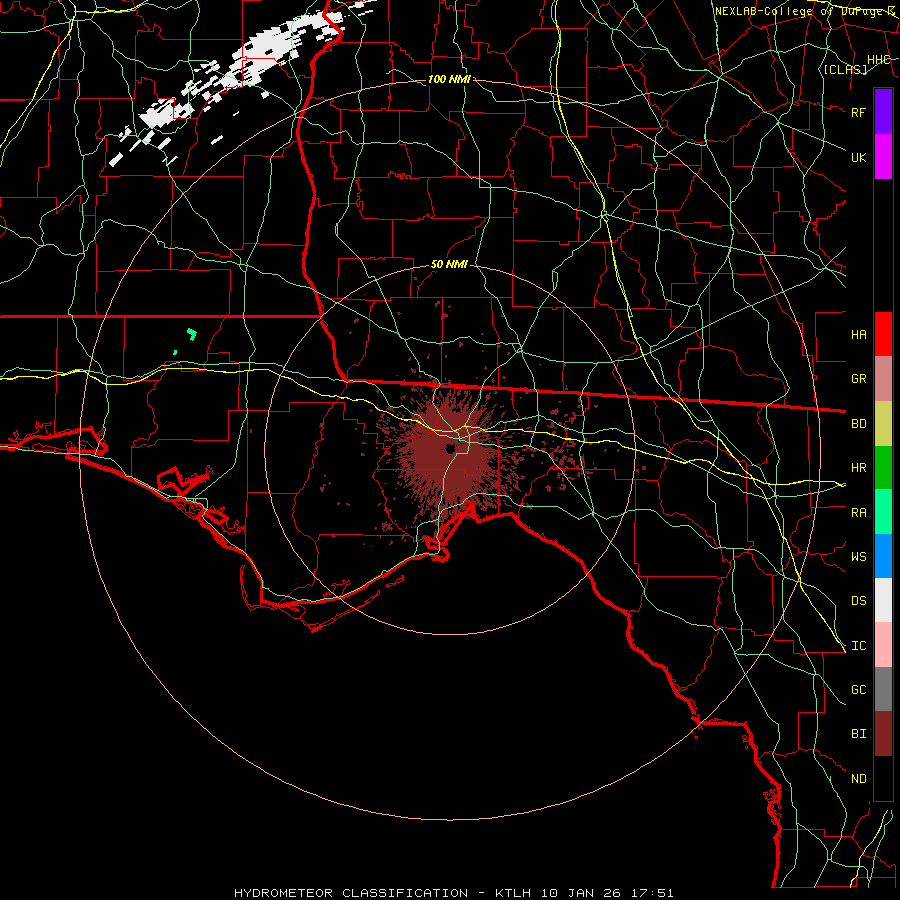Click the RF legend label
900x900 pixels.
(x=858, y=112)
